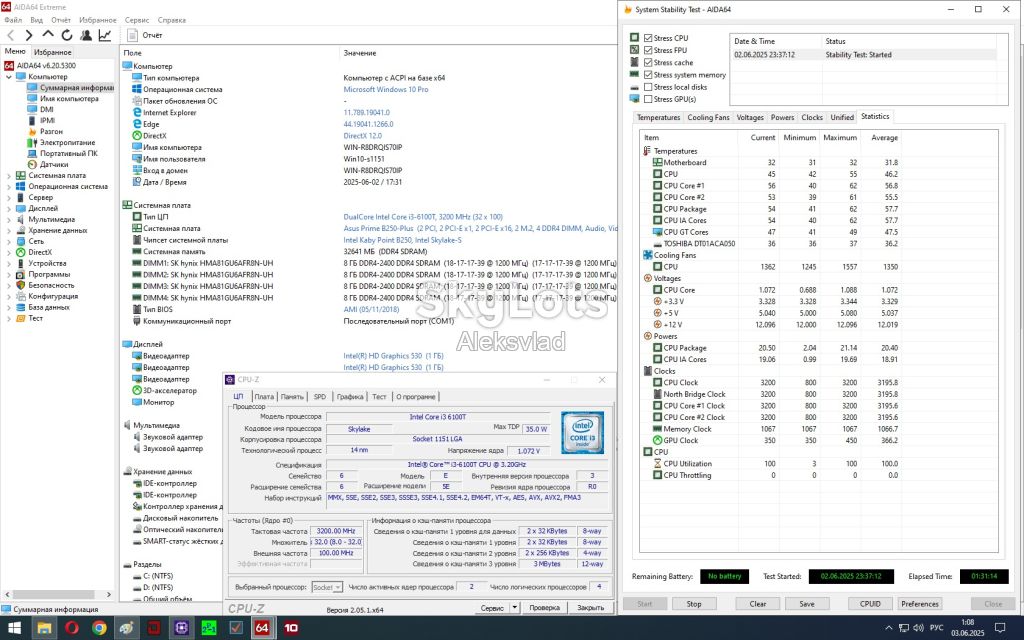
Task: Click the Clear button
Action: tap(758, 604)
